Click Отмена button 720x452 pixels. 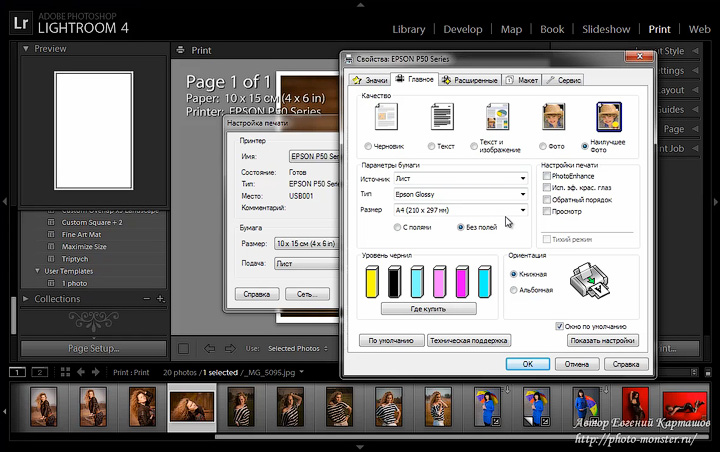tap(577, 364)
